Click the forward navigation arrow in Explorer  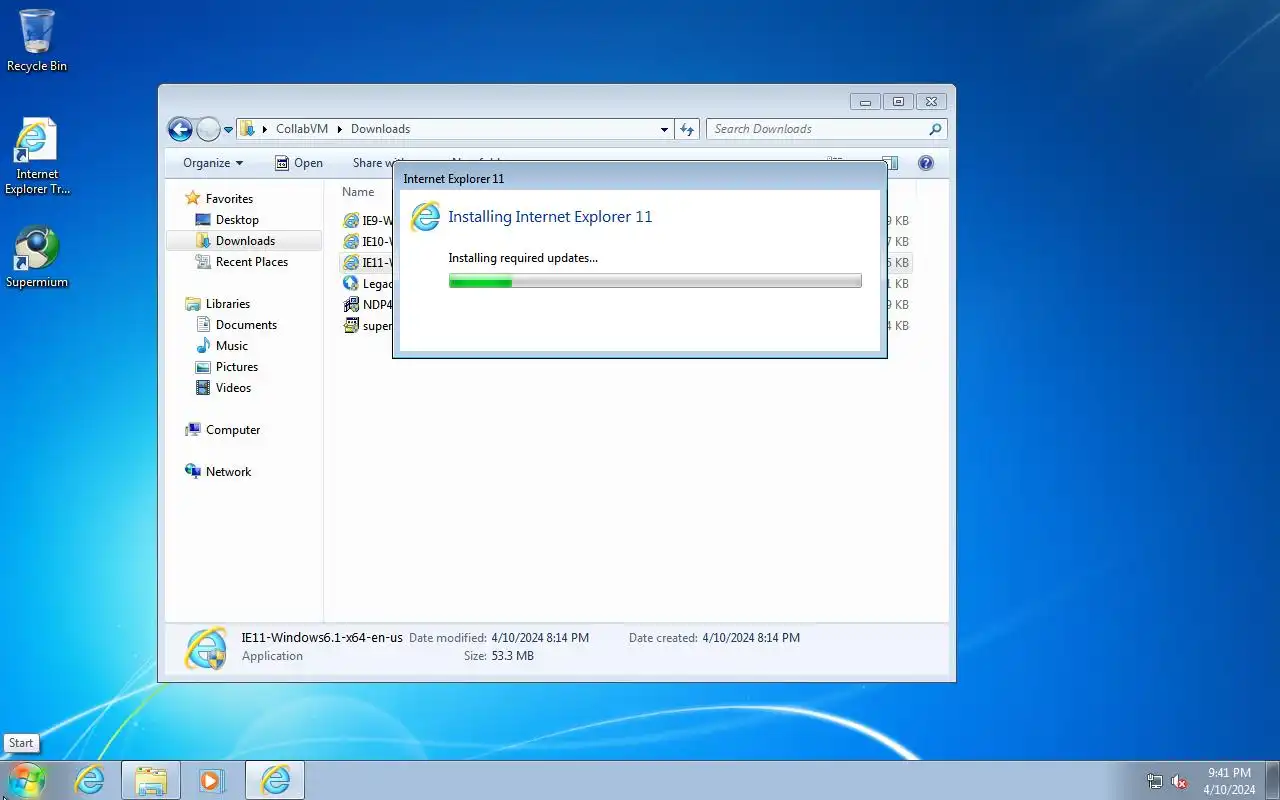pyautogui.click(x=207, y=129)
